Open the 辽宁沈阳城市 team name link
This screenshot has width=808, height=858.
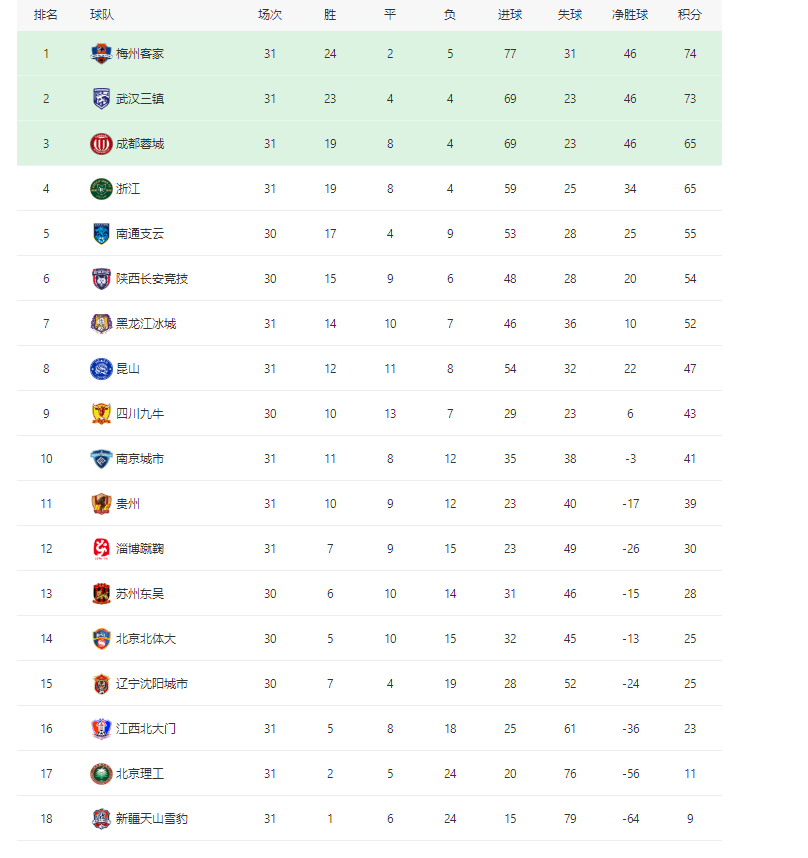[152, 684]
